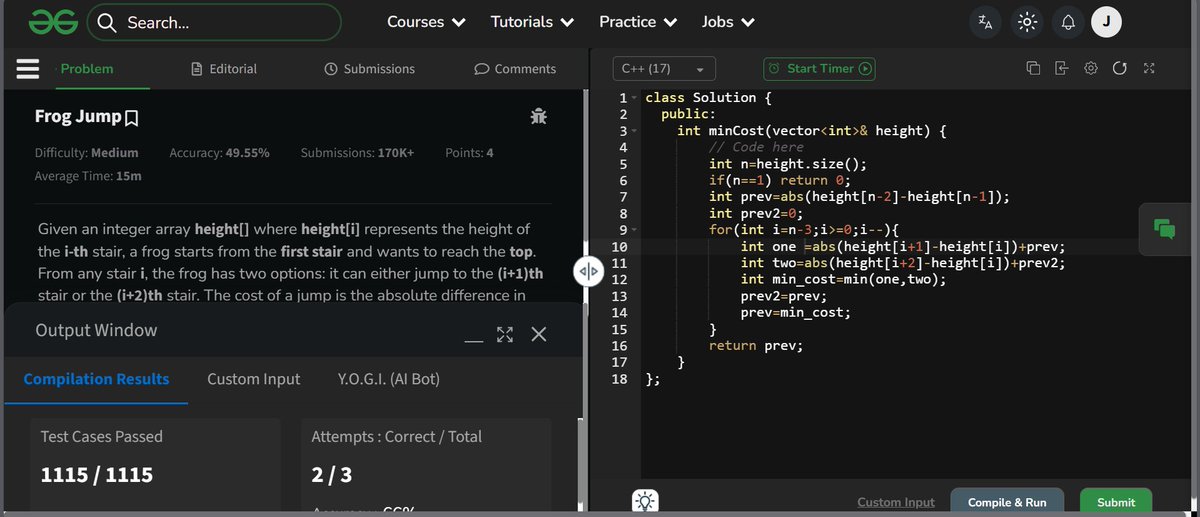1200x517 pixels.
Task: Open the GeeksforGeeks logo home link
Action: coord(54,22)
